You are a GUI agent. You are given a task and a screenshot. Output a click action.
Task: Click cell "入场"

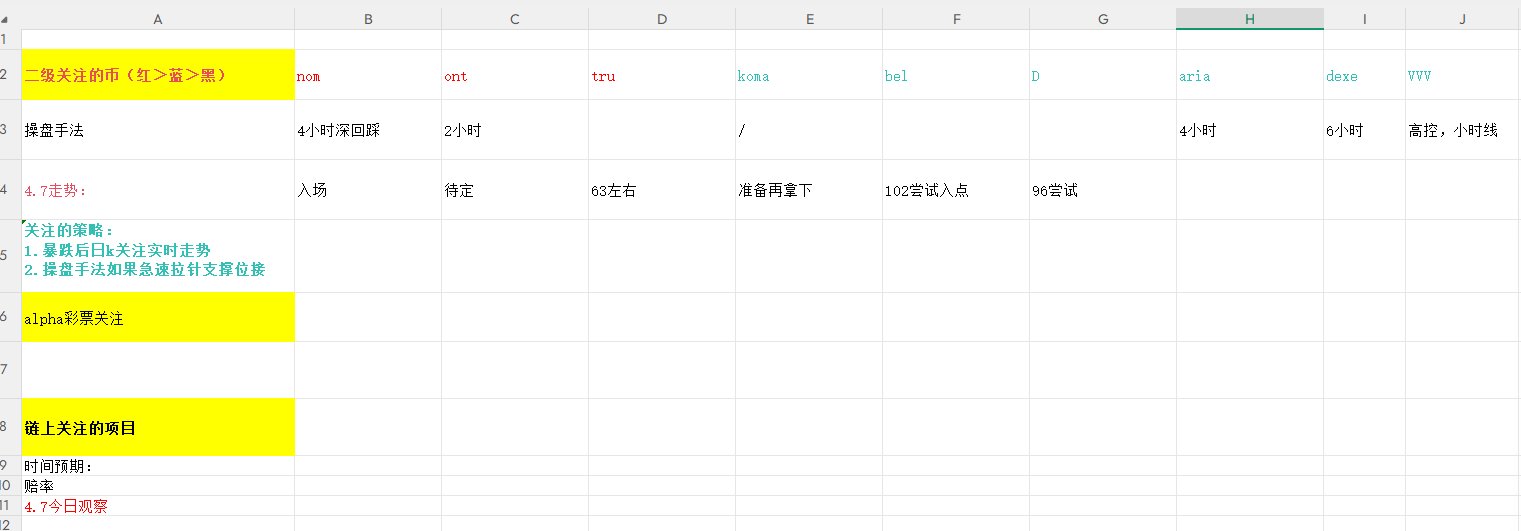point(368,190)
